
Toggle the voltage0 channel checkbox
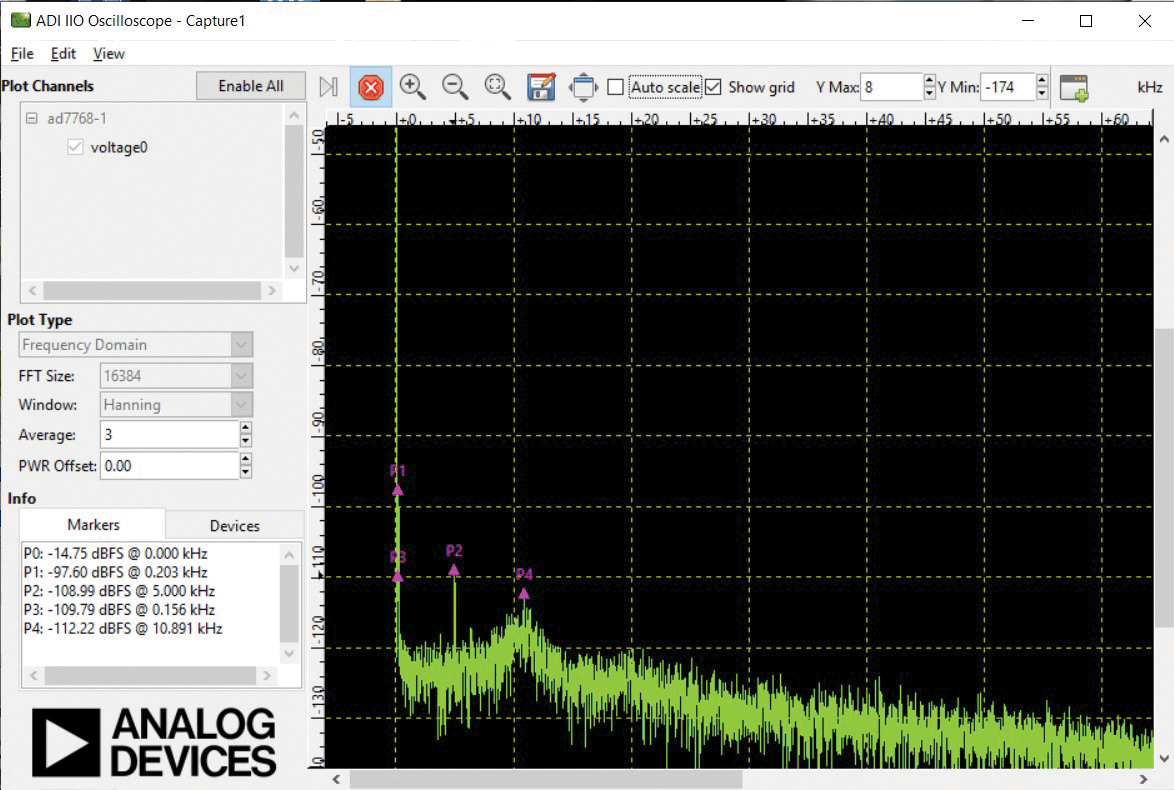point(75,146)
